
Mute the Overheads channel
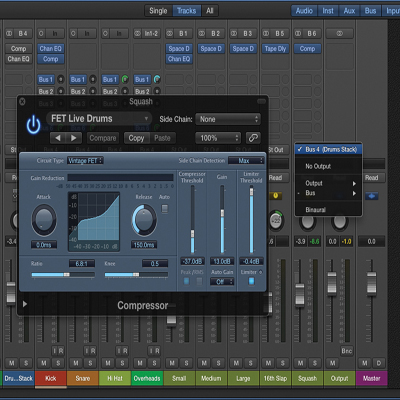coord(140,363)
